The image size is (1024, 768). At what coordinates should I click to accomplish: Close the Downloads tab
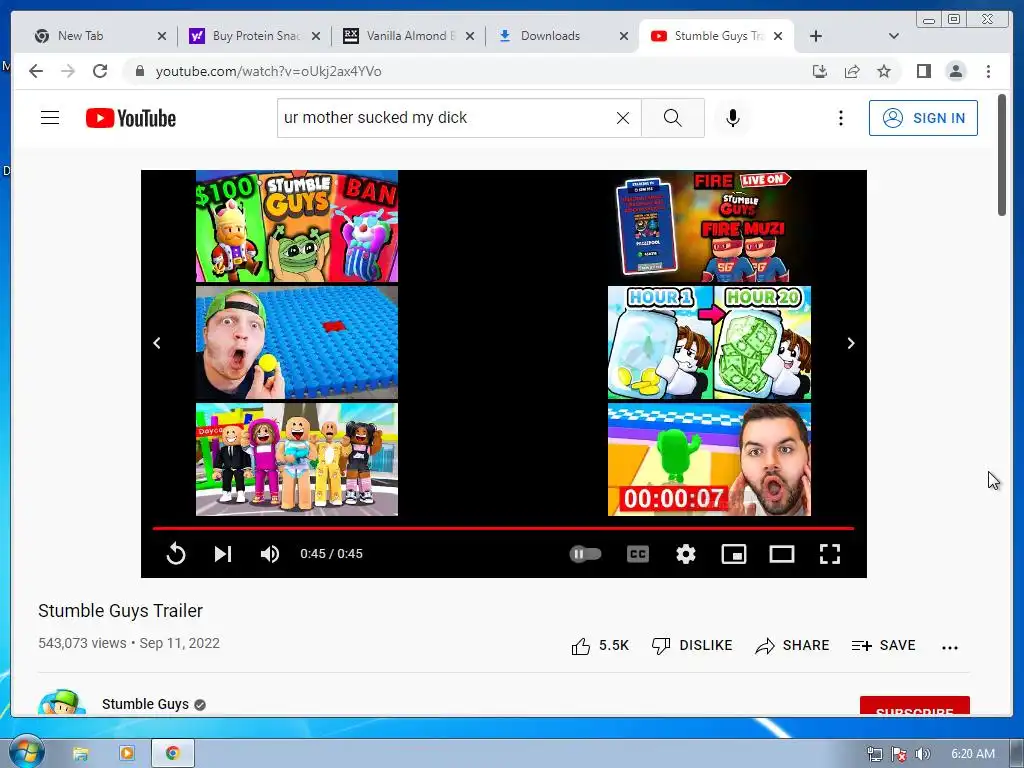pos(624,36)
